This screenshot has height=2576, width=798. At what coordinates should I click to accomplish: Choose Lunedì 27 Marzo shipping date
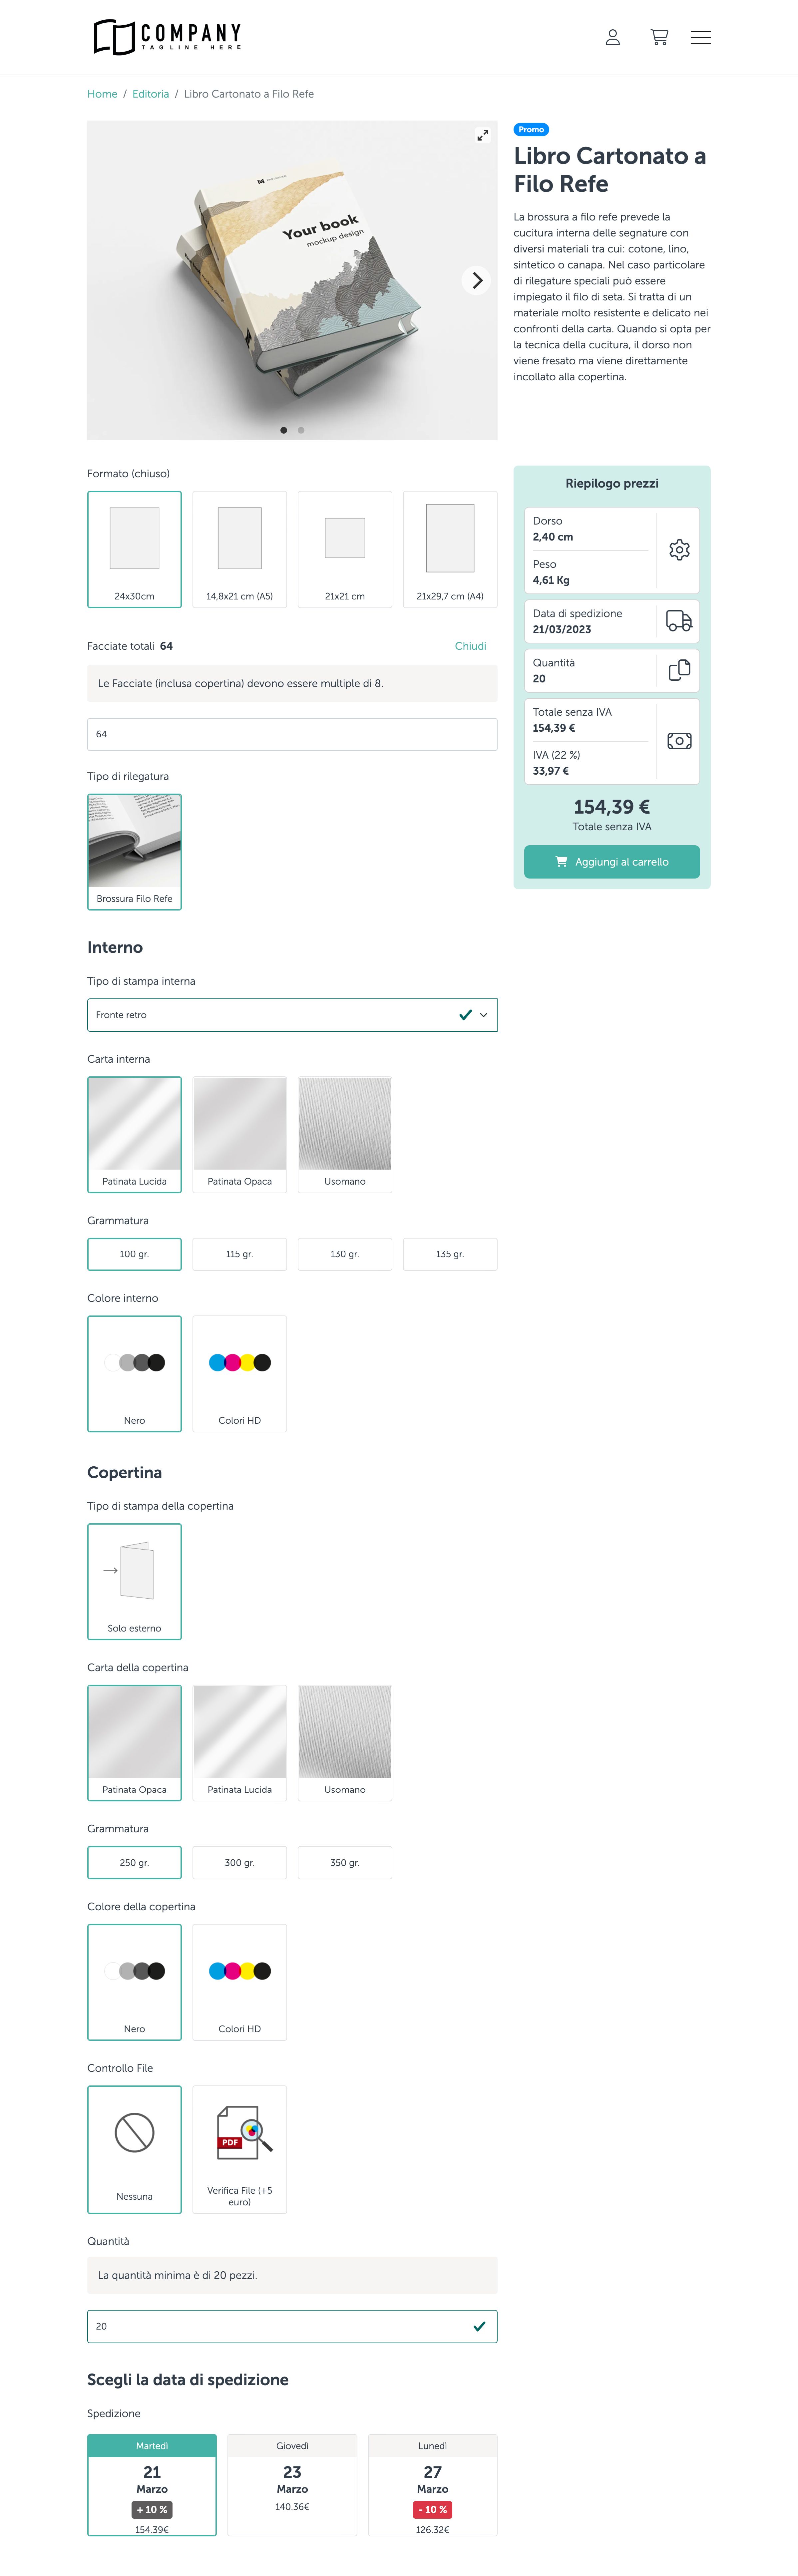(x=433, y=2485)
